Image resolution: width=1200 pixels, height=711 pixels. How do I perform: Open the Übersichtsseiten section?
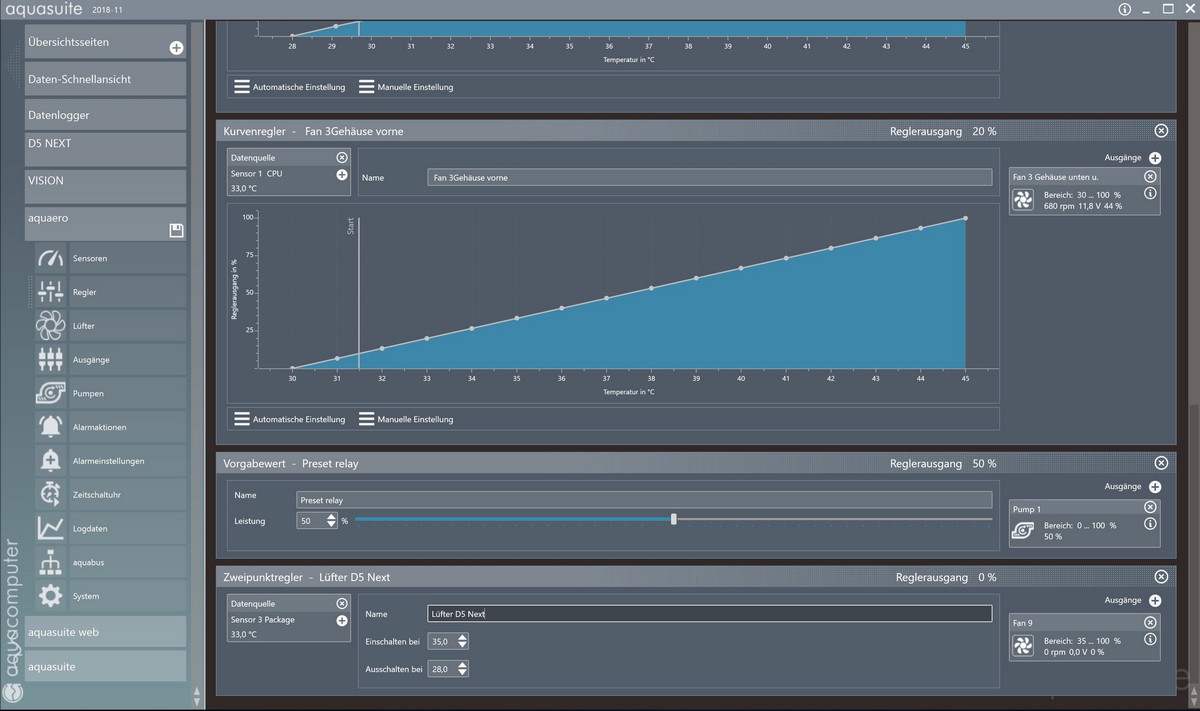click(105, 42)
